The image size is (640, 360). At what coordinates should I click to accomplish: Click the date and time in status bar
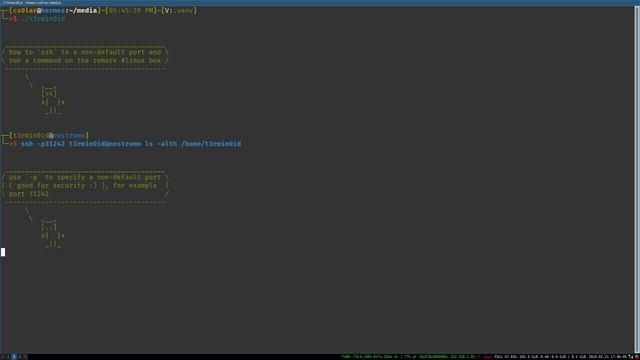click(607, 357)
